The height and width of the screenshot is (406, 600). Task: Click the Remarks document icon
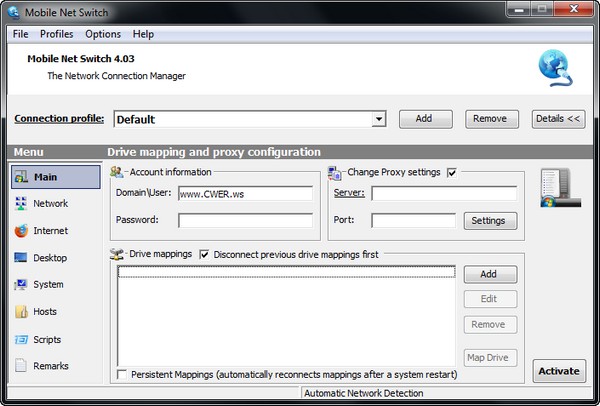[x=21, y=365]
